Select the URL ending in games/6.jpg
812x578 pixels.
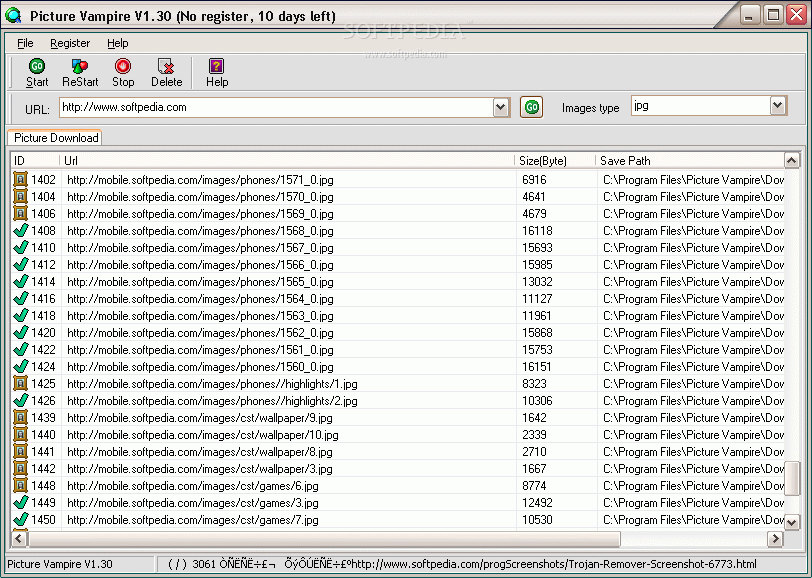point(193,486)
